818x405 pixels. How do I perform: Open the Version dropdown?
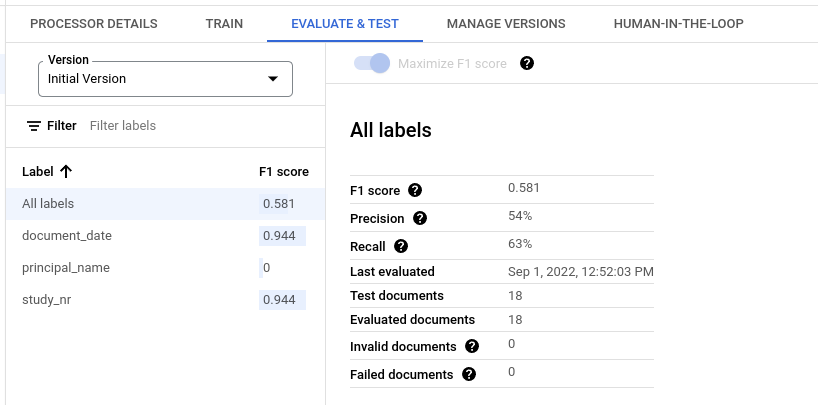coord(165,79)
